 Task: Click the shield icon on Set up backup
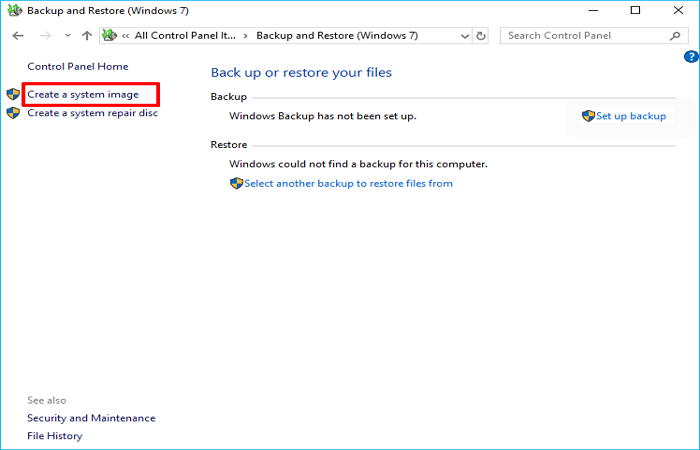pos(588,116)
